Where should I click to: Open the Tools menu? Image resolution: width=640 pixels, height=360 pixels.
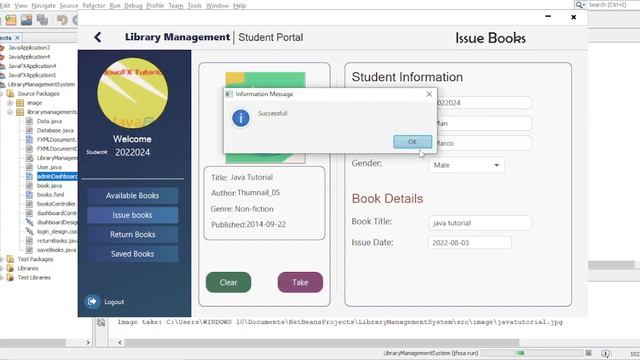(195, 6)
